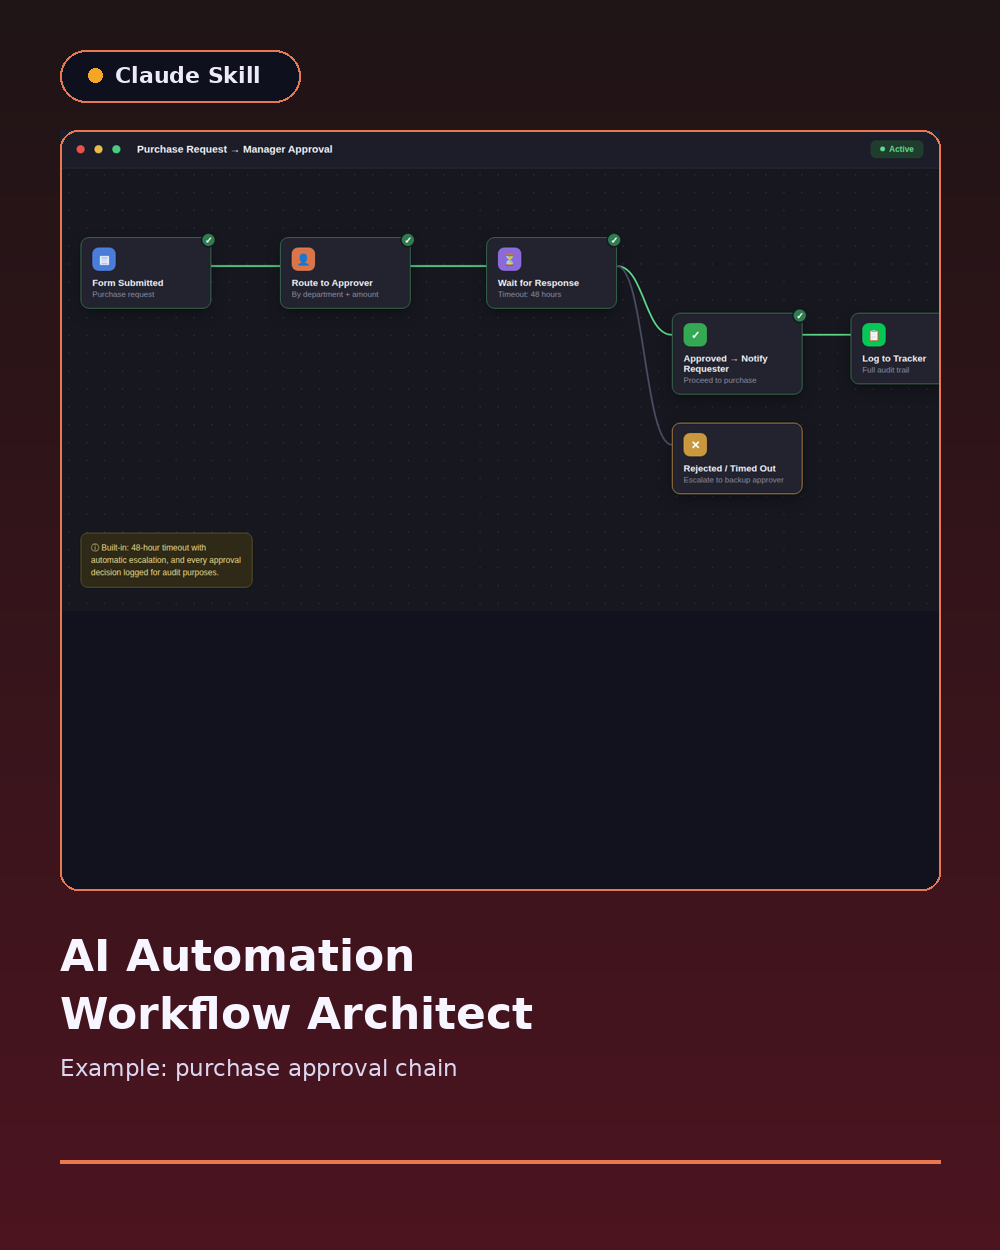Click the check badge on Wait for Response node
Viewport: 1000px width, 1250px height.
614,240
